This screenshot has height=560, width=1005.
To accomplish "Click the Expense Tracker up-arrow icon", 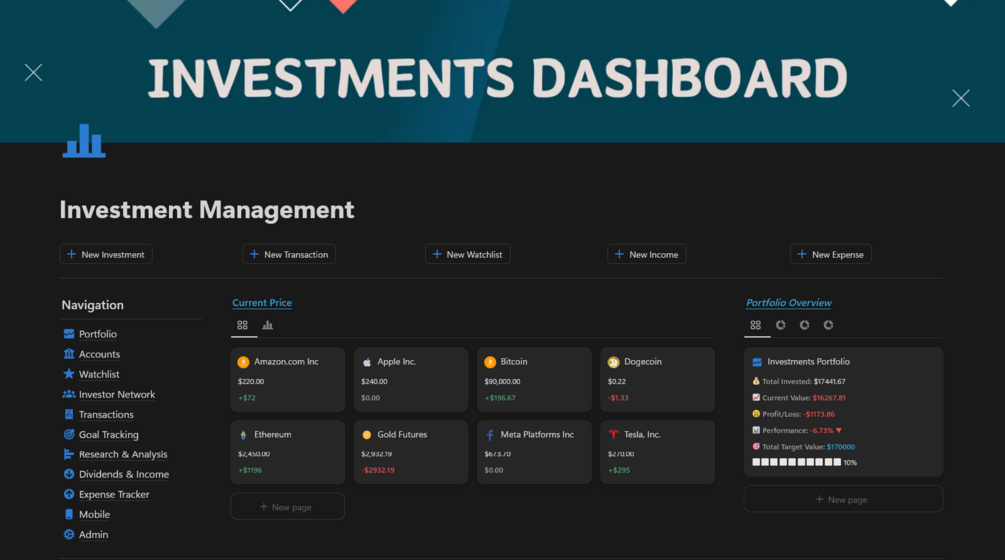I will [x=69, y=494].
